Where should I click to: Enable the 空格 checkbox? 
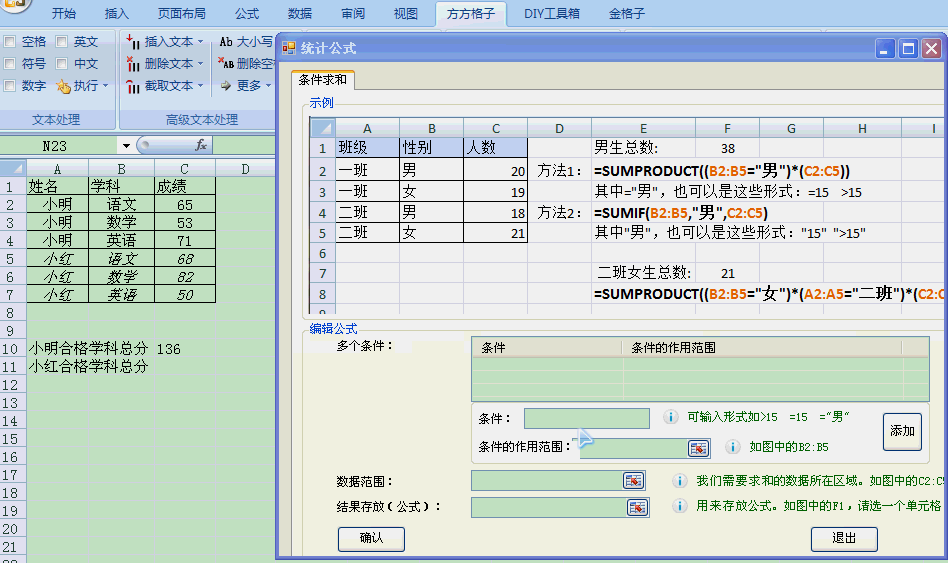click(x=10, y=42)
